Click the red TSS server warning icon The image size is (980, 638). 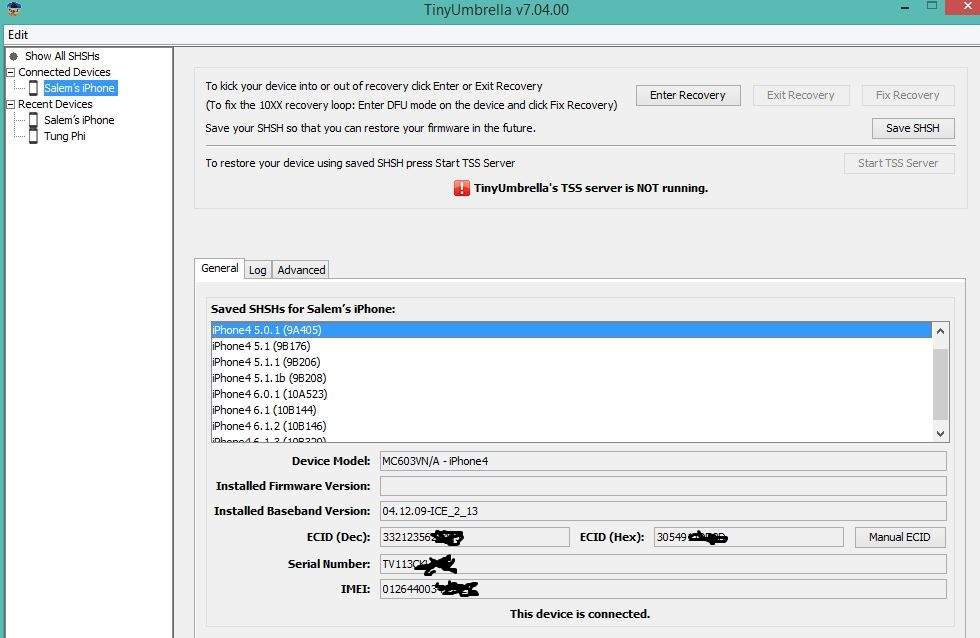point(461,188)
